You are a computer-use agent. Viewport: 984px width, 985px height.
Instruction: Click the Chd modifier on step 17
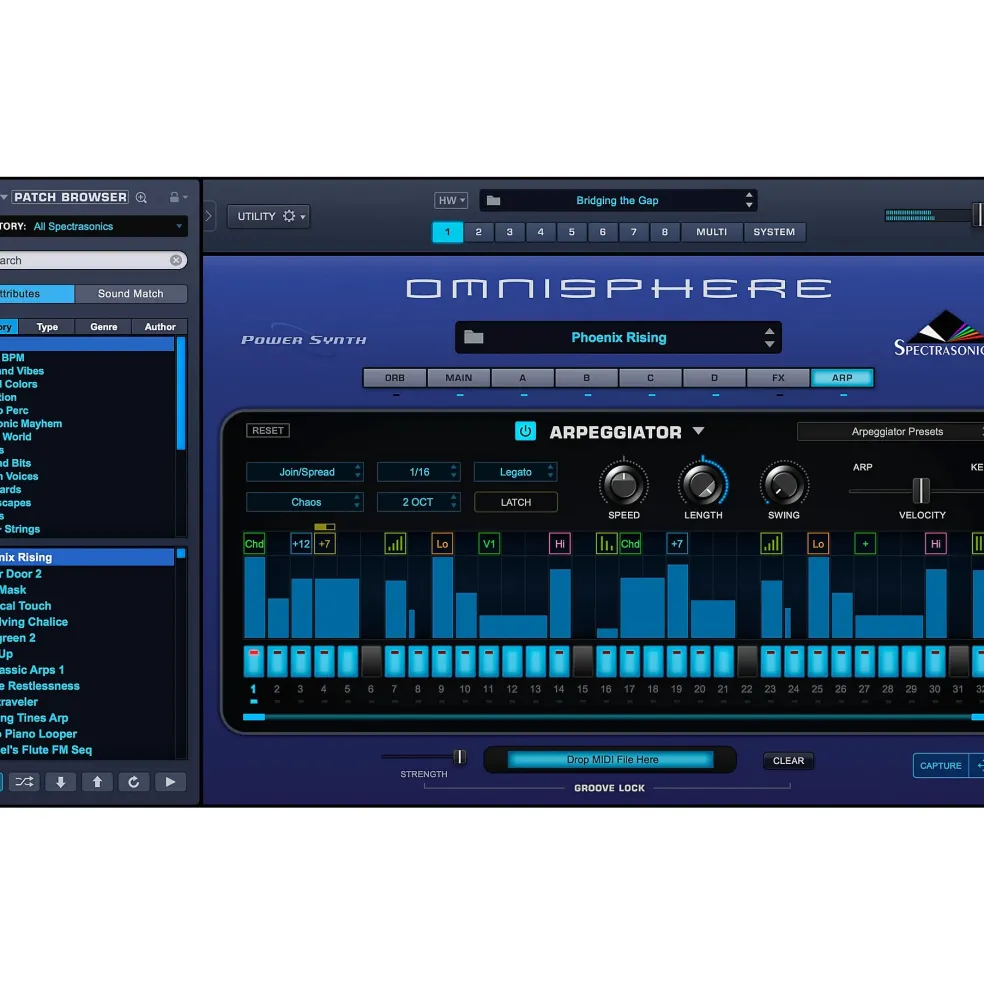[630, 544]
